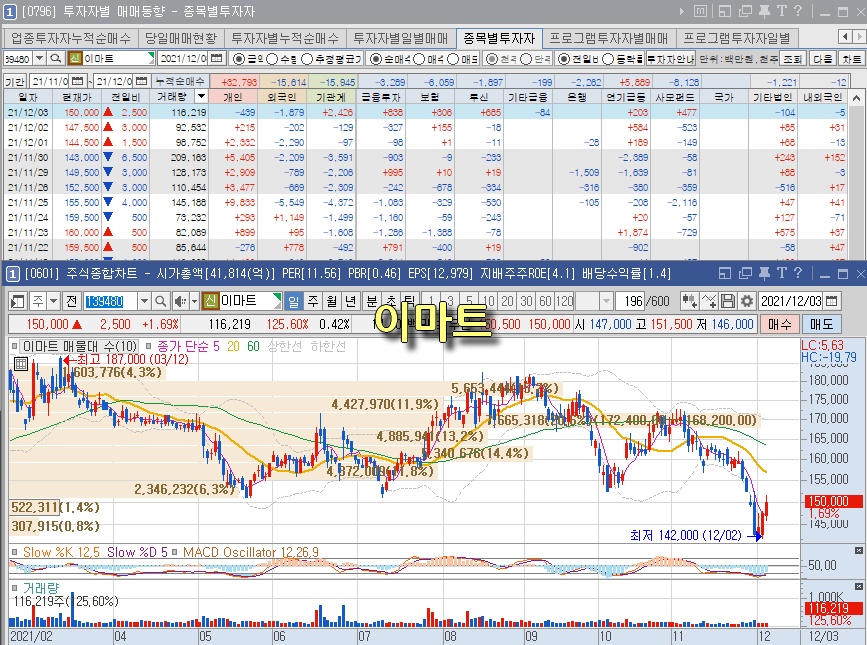867x645 pixels.
Task: Close the stochastic oscillator panel with its x
Action: click(858, 550)
